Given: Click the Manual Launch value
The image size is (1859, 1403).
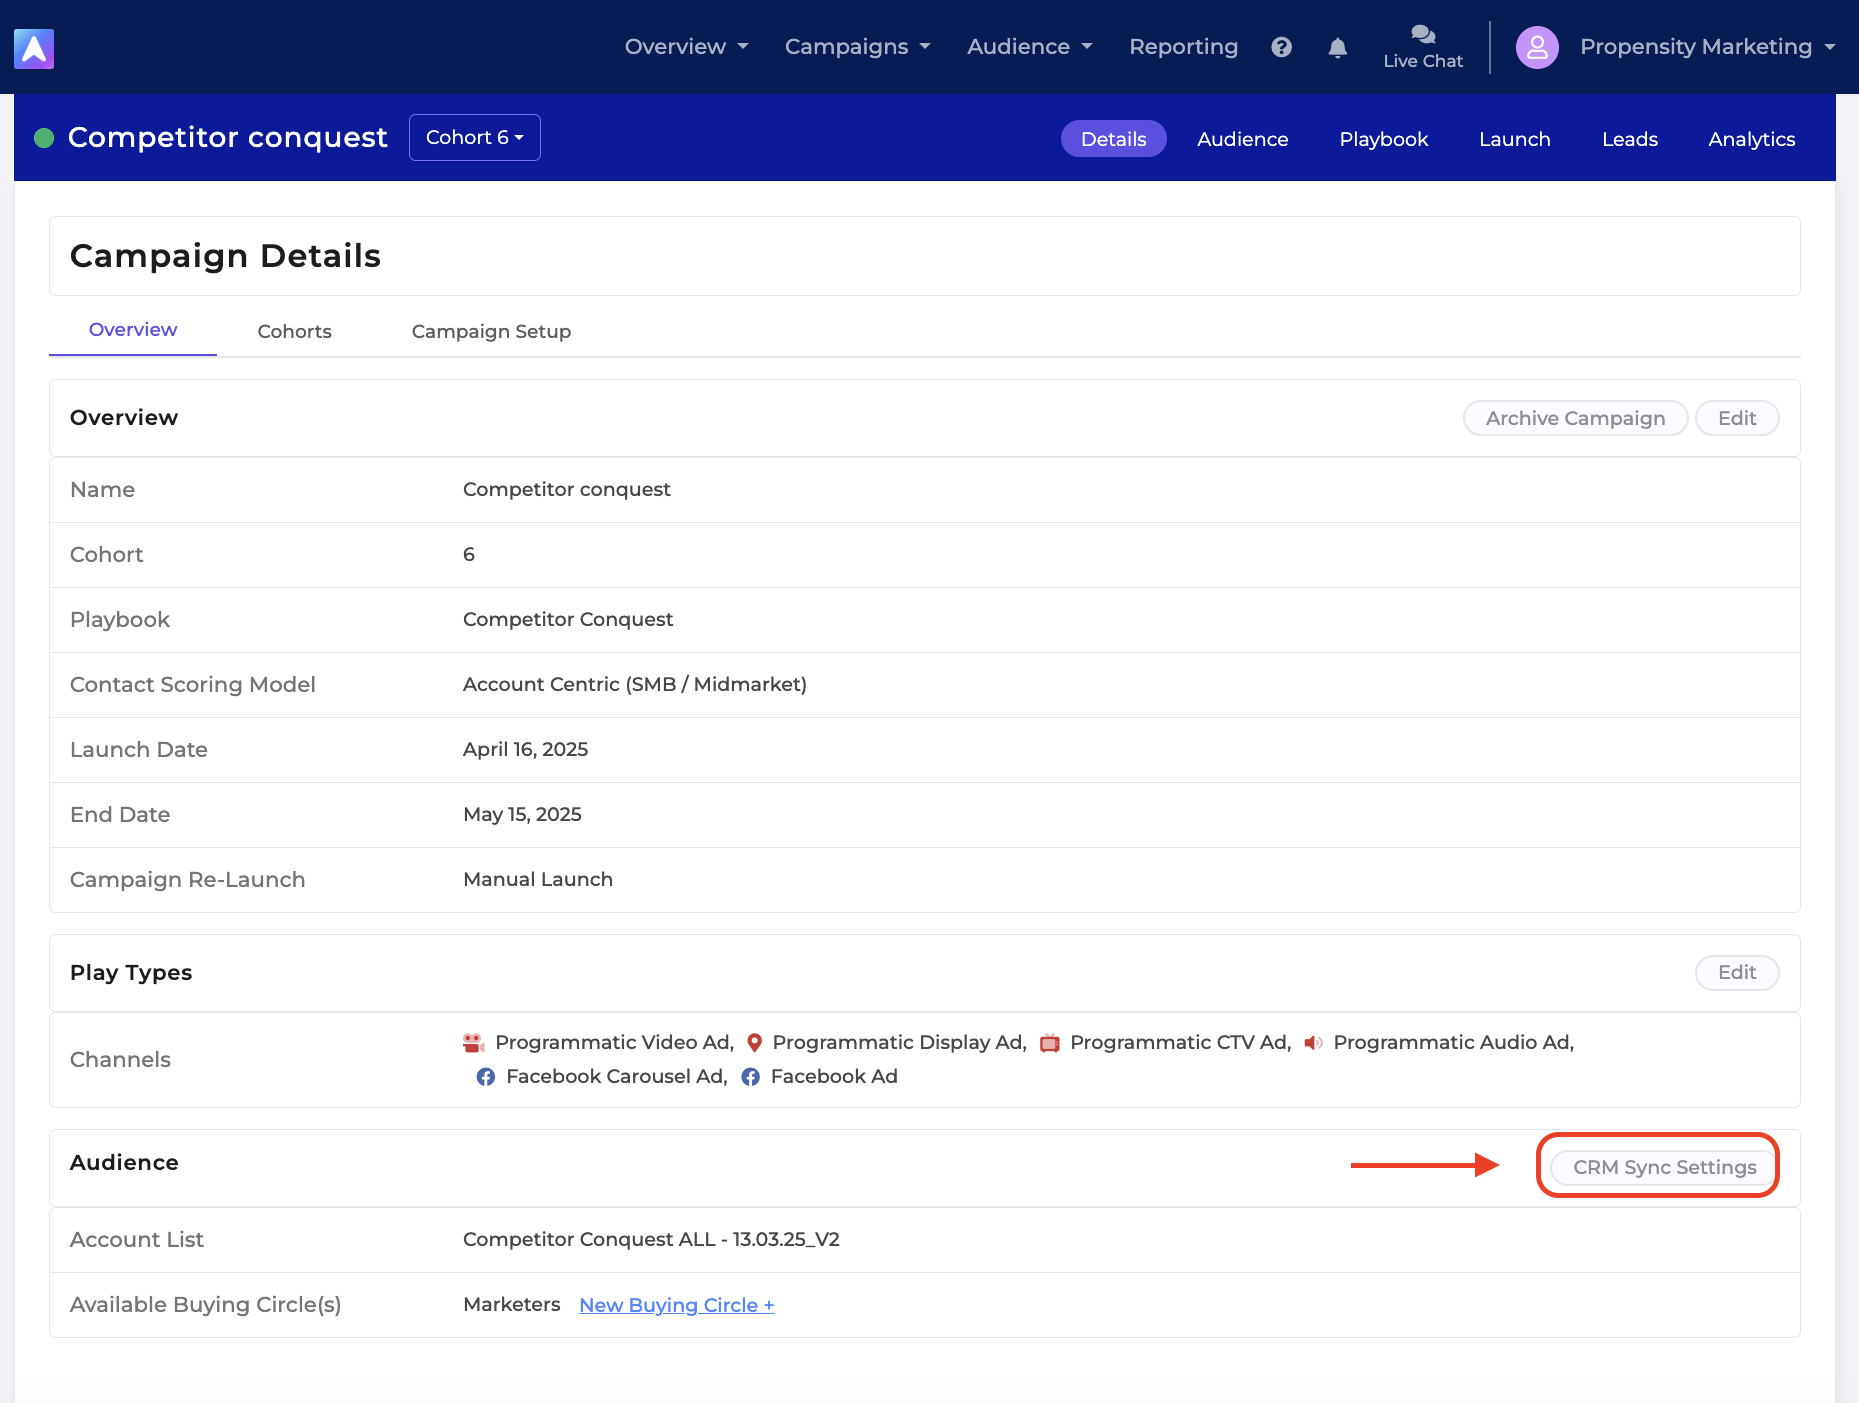Looking at the screenshot, I should (537, 880).
